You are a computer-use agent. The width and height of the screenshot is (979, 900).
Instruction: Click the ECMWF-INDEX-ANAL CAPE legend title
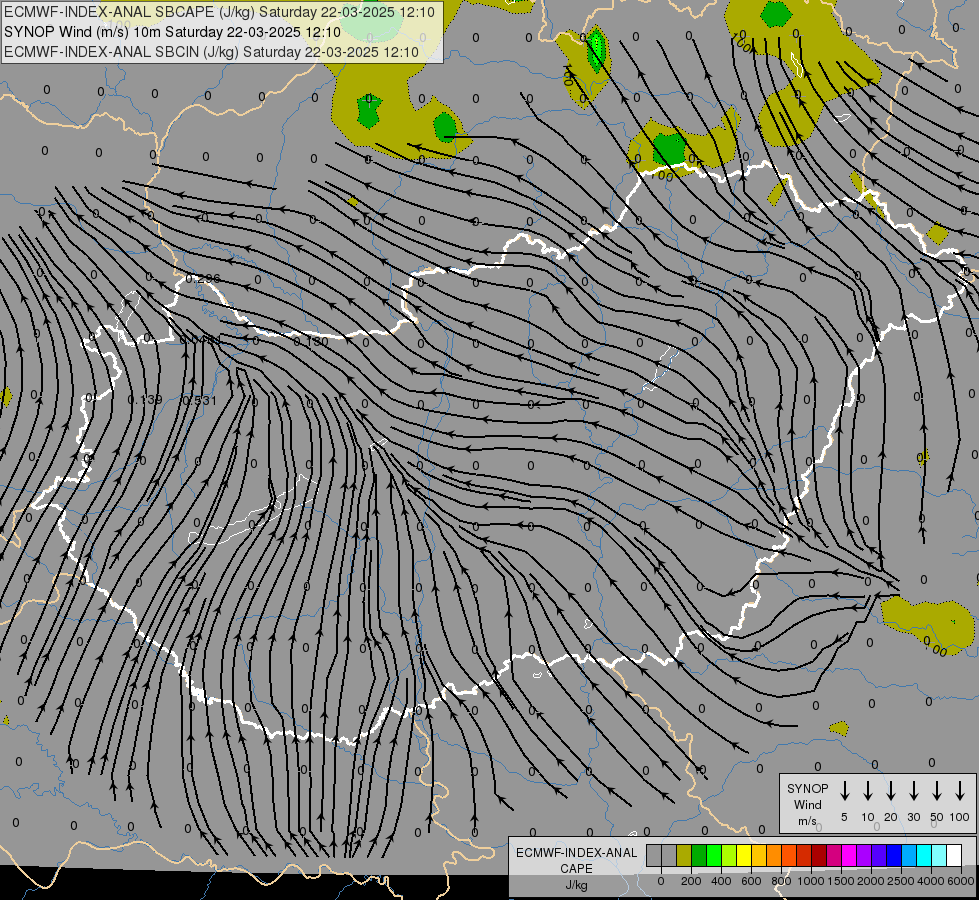coord(576,860)
